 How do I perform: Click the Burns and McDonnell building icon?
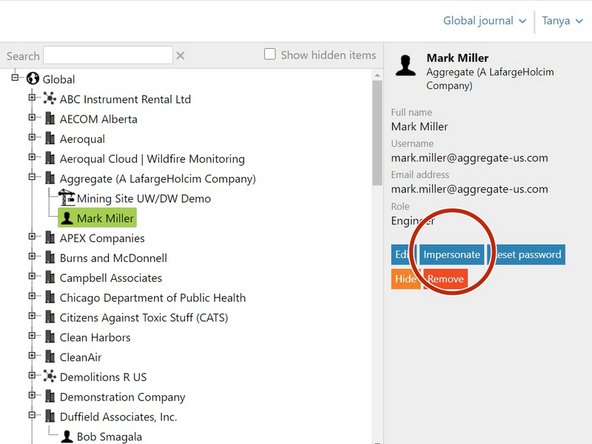[x=50, y=257]
